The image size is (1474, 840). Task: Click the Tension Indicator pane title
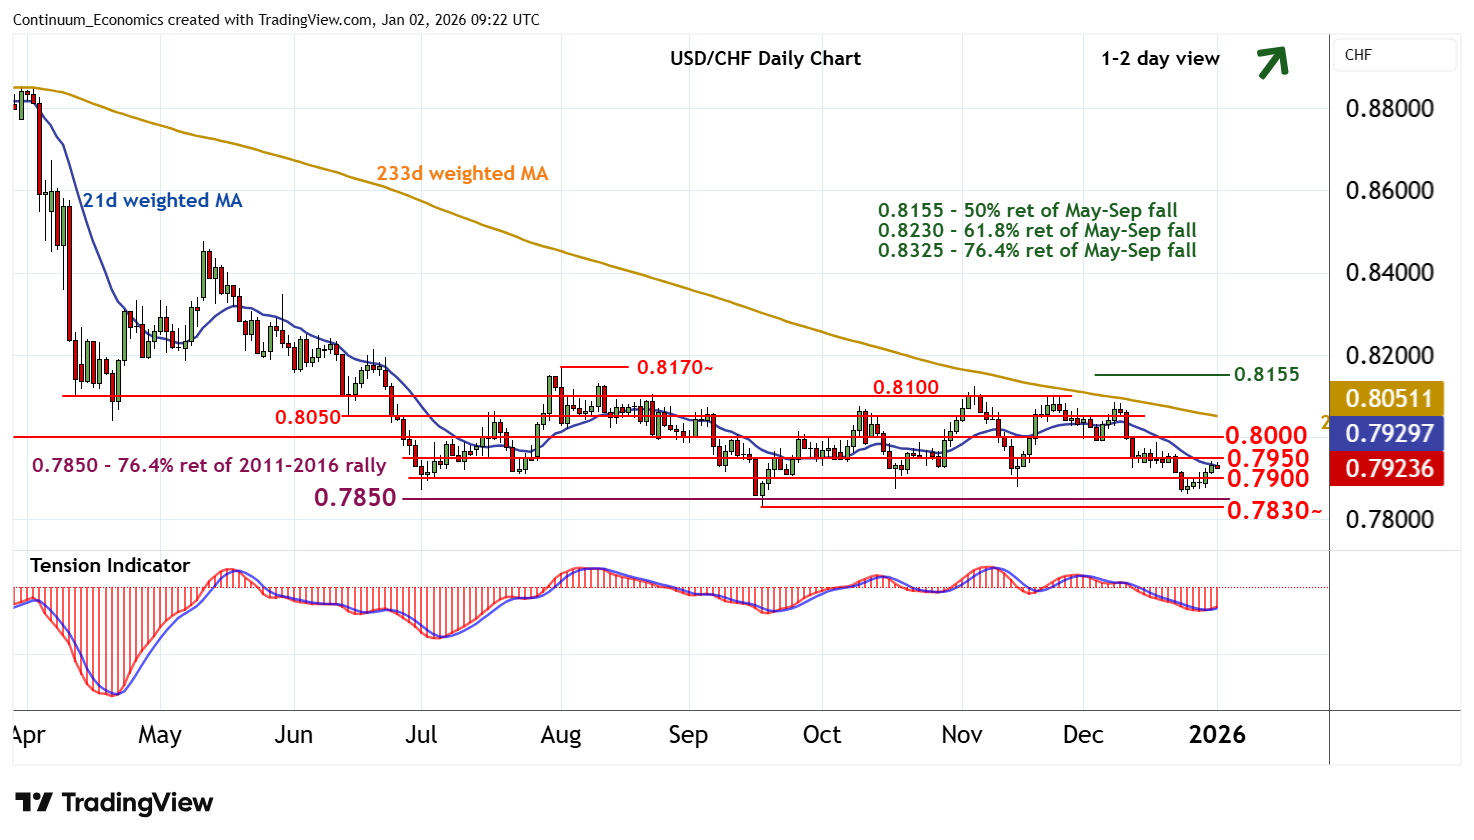(110, 565)
